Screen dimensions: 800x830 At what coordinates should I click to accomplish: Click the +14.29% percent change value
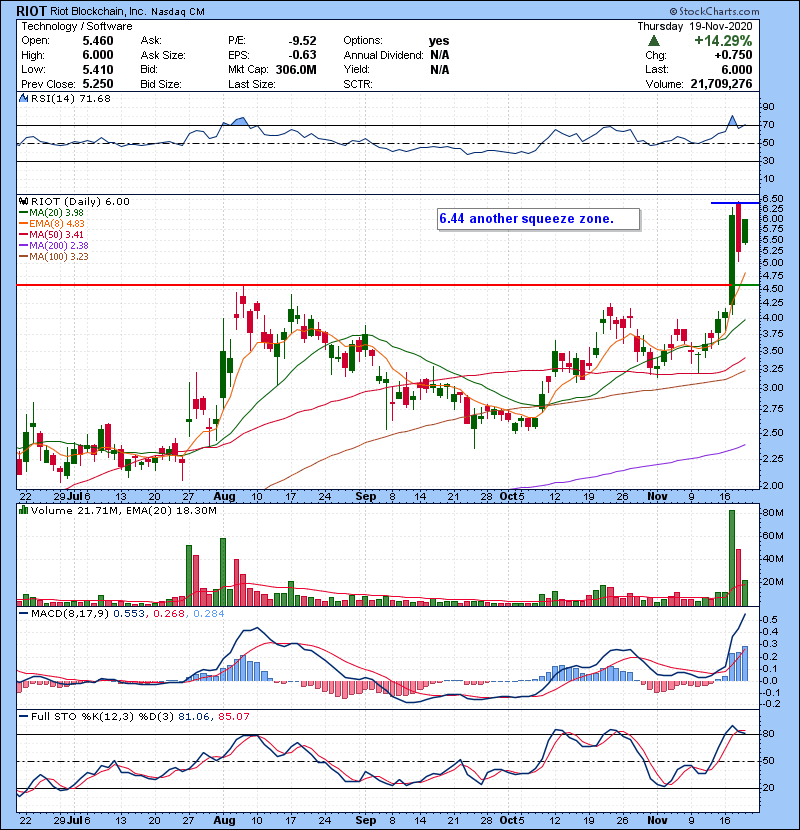point(723,41)
